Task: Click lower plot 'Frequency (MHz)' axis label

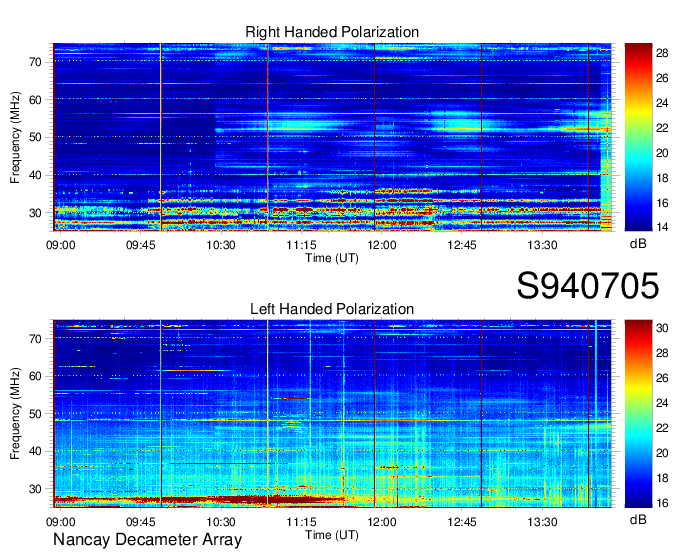Action: click(15, 414)
